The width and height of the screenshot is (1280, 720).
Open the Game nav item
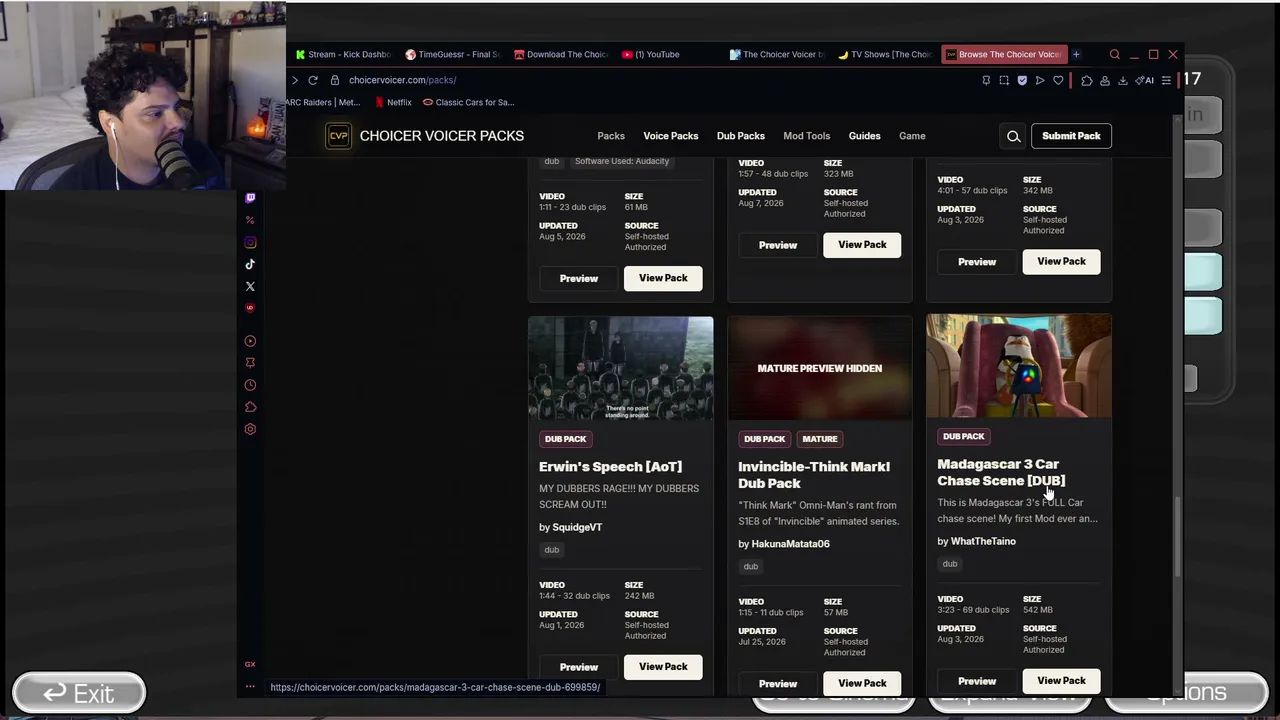pyautogui.click(x=912, y=136)
